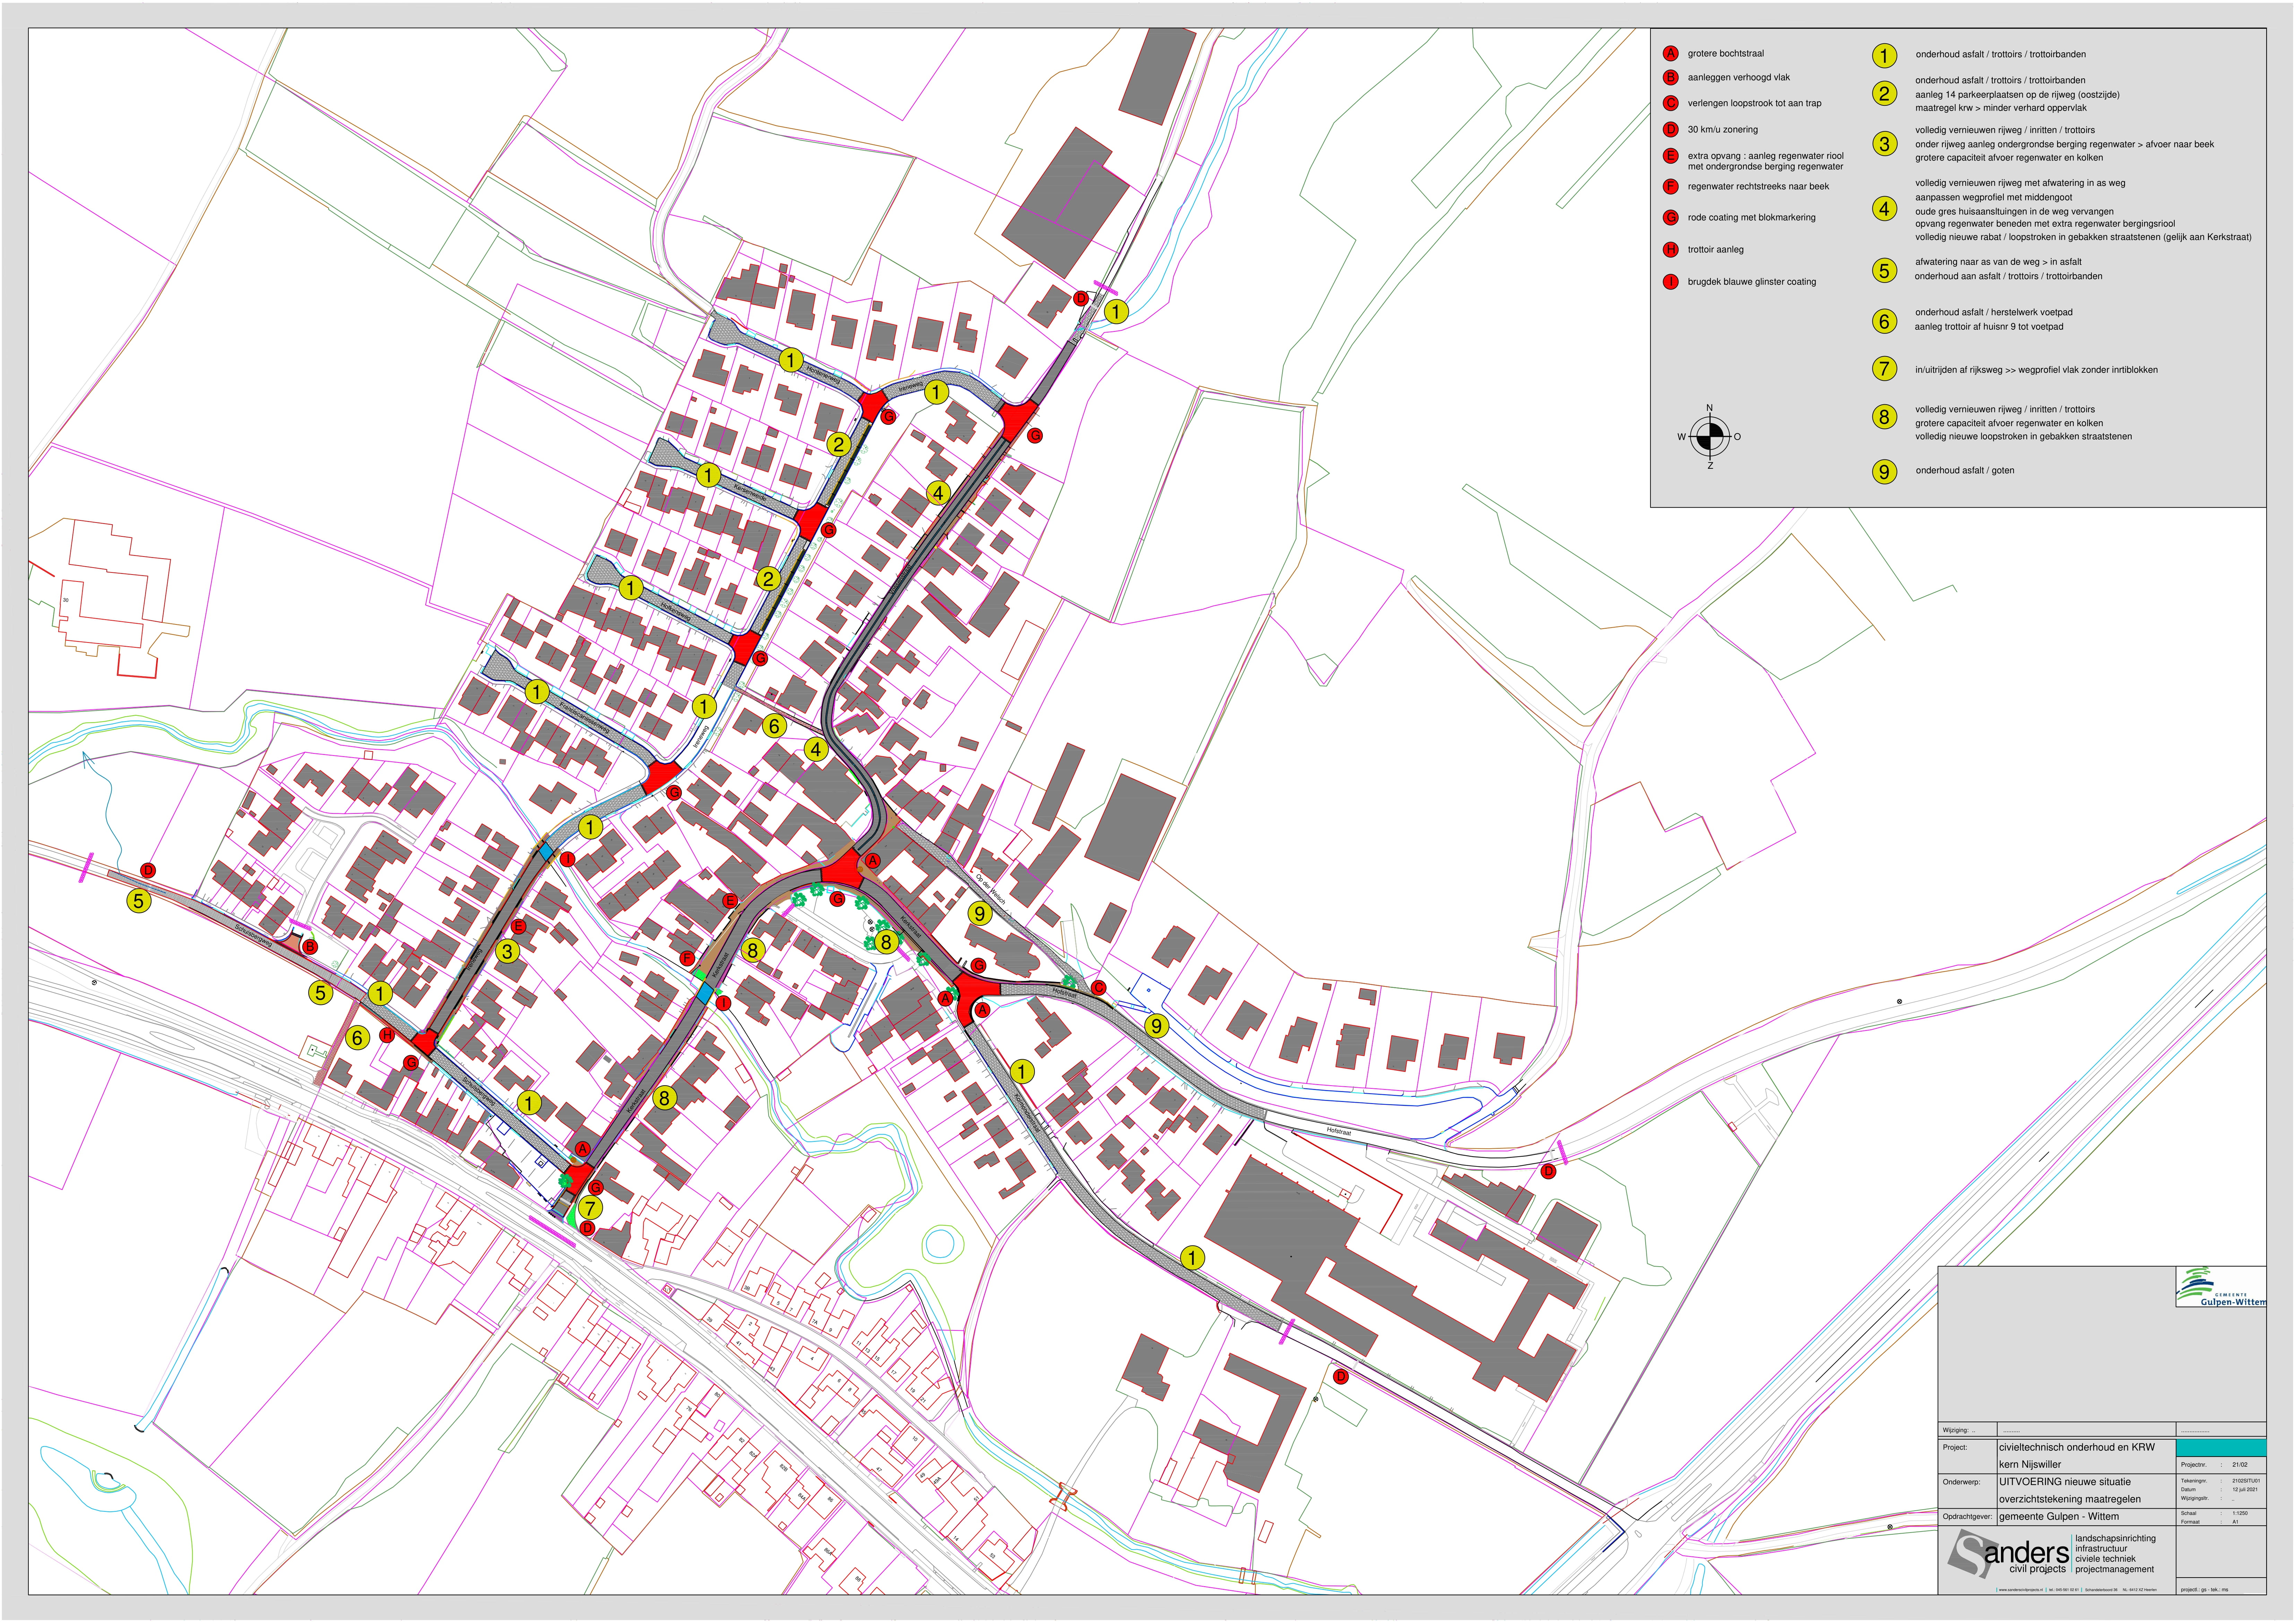
Task: Select format value "A1"
Action: 2235,1522
